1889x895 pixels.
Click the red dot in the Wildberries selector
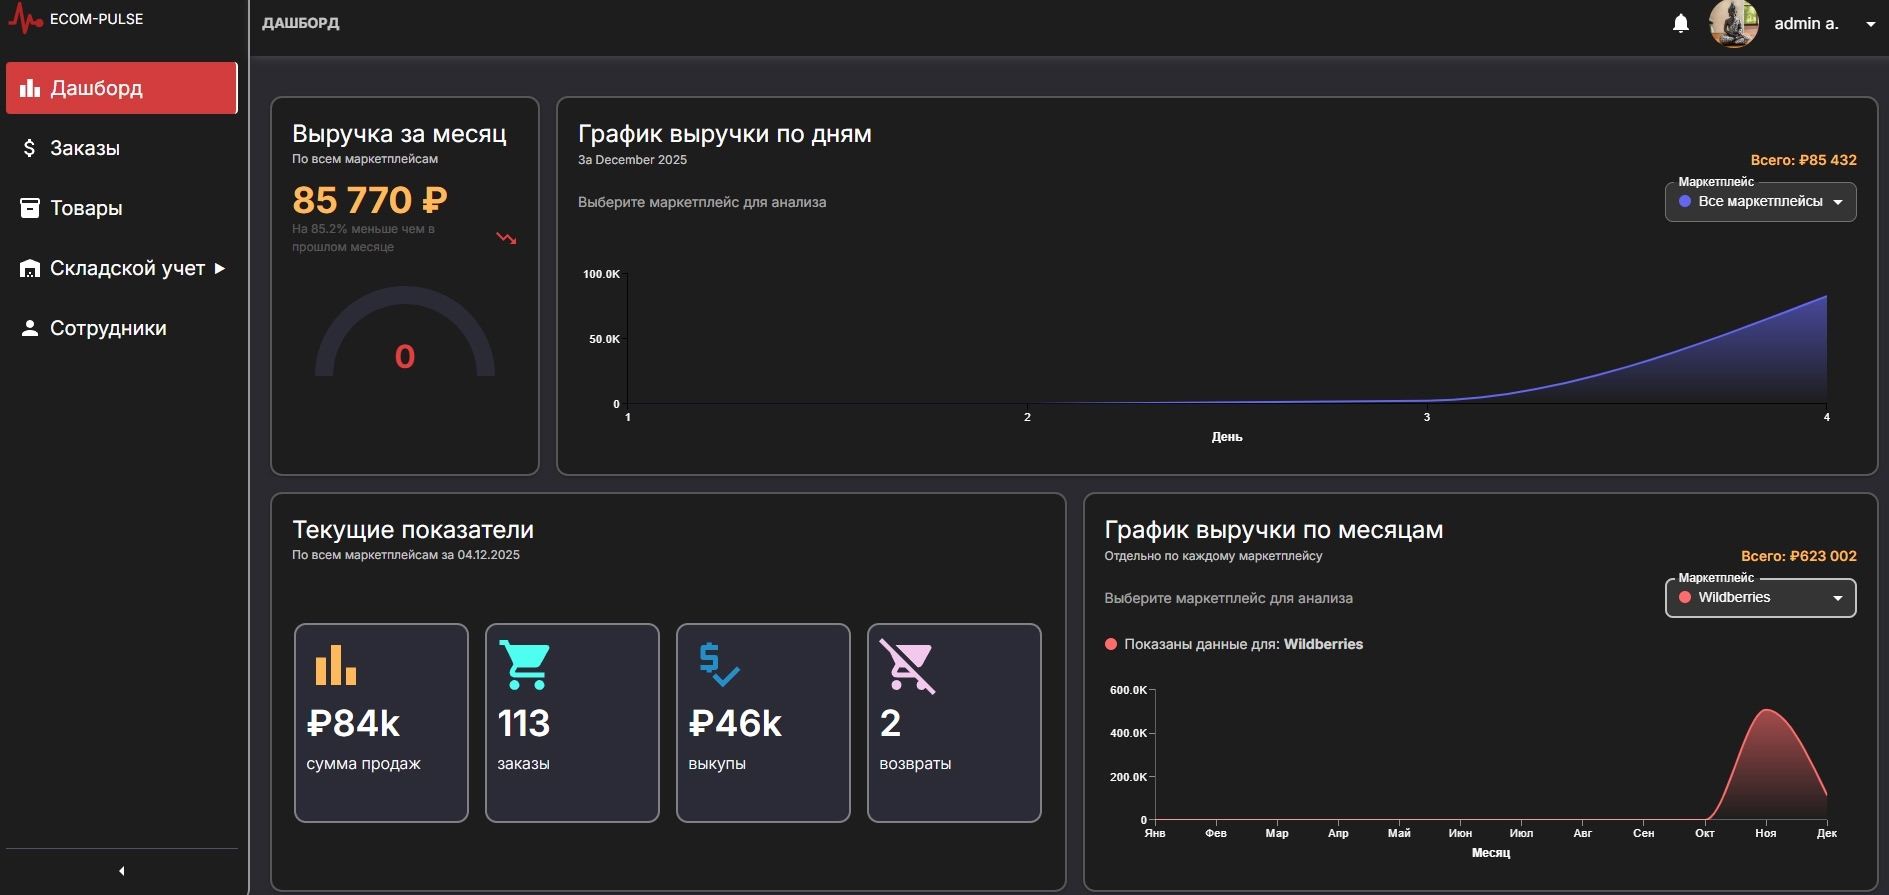(1685, 597)
